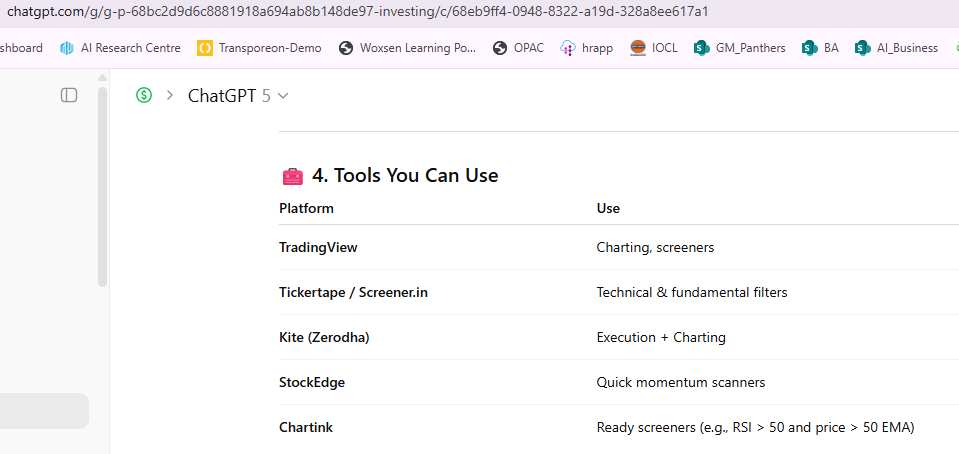The height and width of the screenshot is (454, 959).
Task: Open the OPAC bookmark
Action: tap(519, 48)
